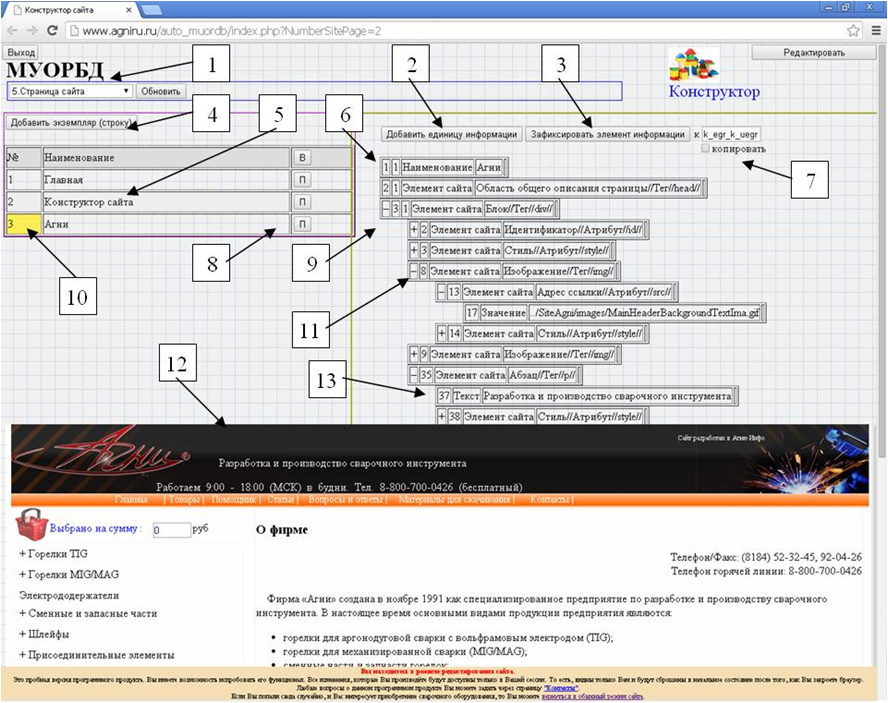Viewport: 888px width, 703px height.
Task: Click the 'Выбрано на сумму' label
Action: point(95,529)
